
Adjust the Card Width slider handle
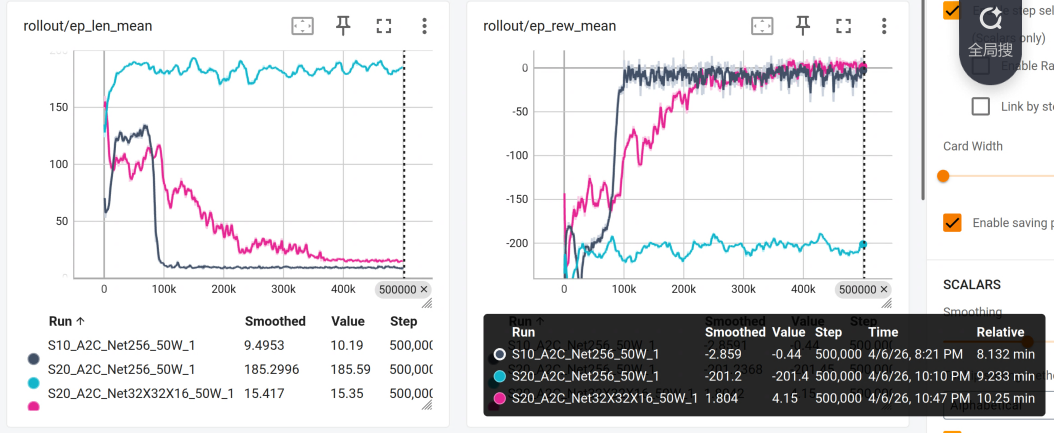click(x=943, y=176)
